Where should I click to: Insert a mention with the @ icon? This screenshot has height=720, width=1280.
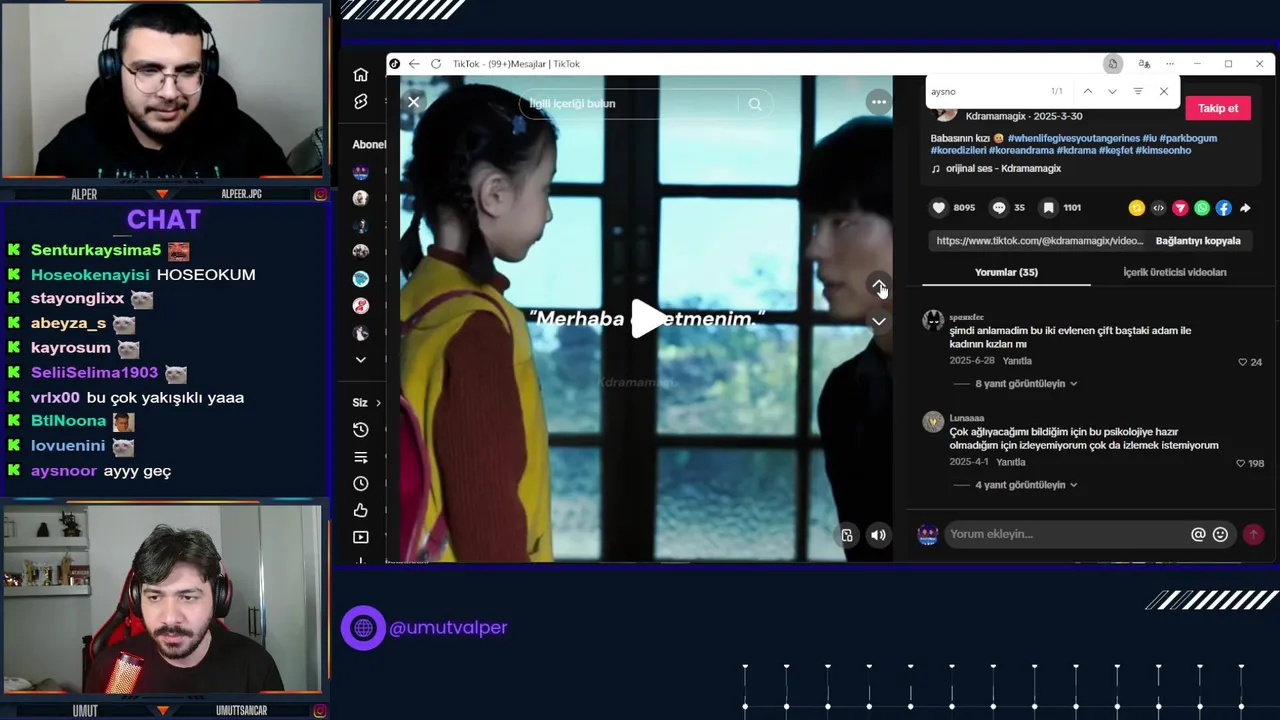point(1198,535)
